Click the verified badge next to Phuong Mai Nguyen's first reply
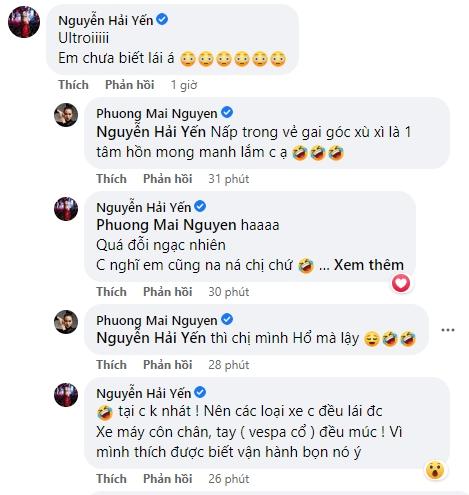The width and height of the screenshot is (469, 495). tap(227, 113)
